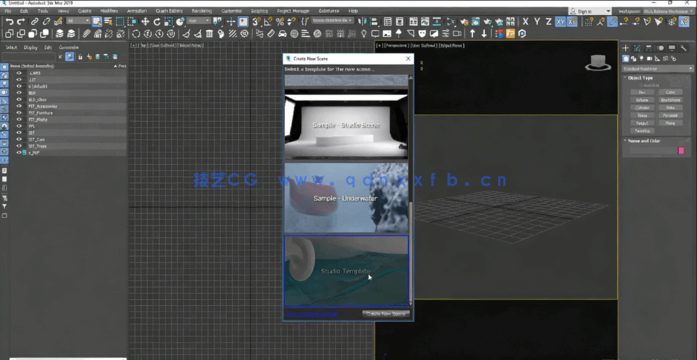Open the Customize menu in menu bar
This screenshot has width=697, height=360.
click(x=231, y=11)
